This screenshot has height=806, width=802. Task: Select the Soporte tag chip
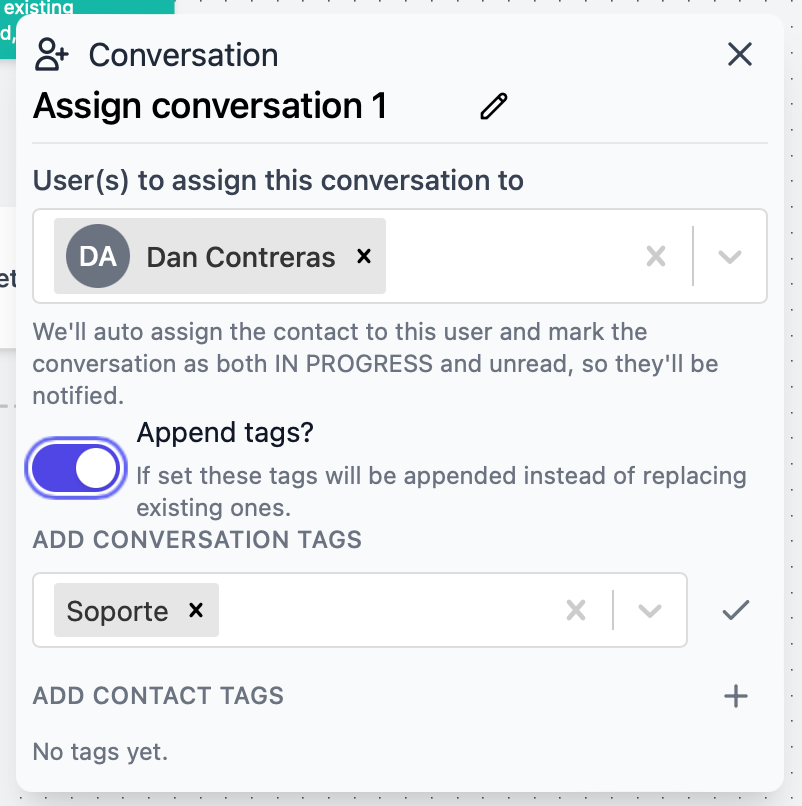tap(120, 610)
